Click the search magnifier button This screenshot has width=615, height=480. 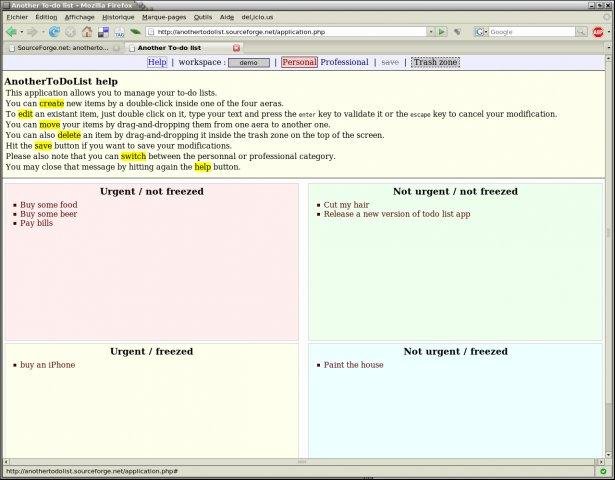click(x=581, y=32)
